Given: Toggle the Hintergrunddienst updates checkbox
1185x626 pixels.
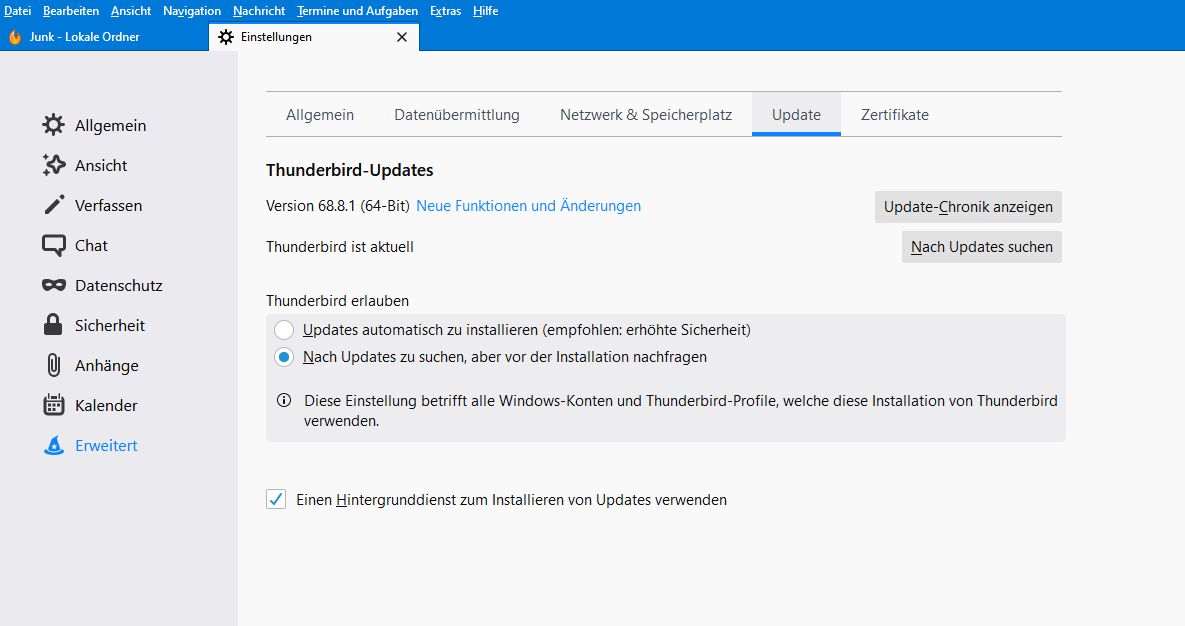Looking at the screenshot, I should [276, 499].
